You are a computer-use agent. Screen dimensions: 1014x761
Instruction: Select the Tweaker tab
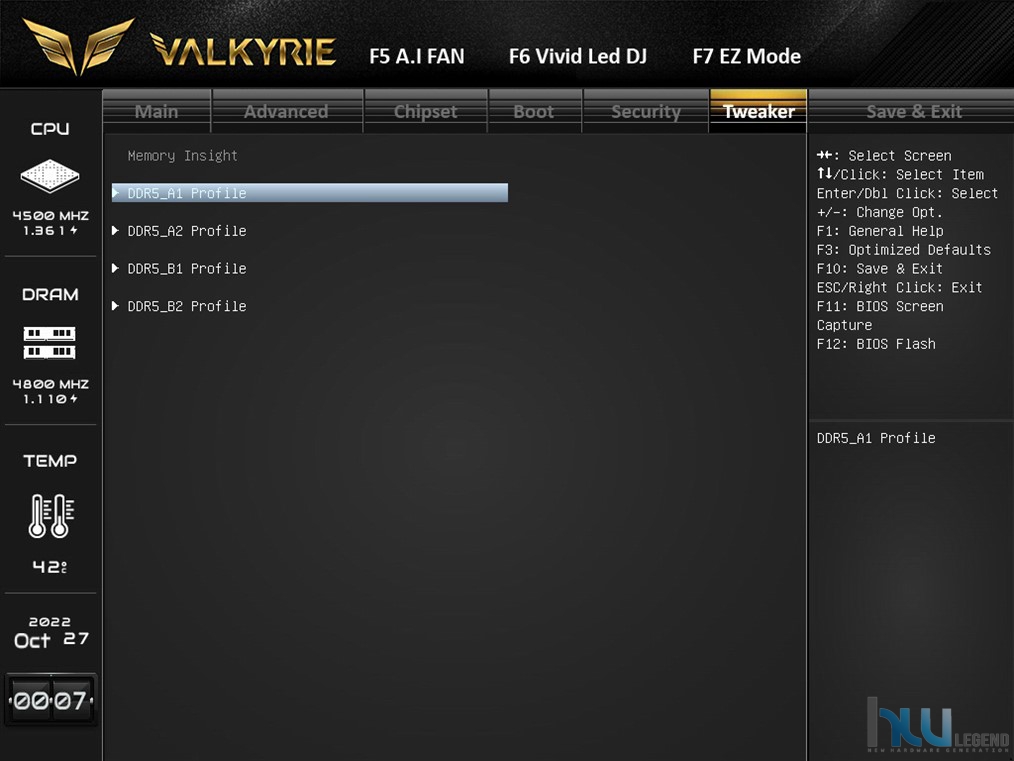tap(759, 111)
